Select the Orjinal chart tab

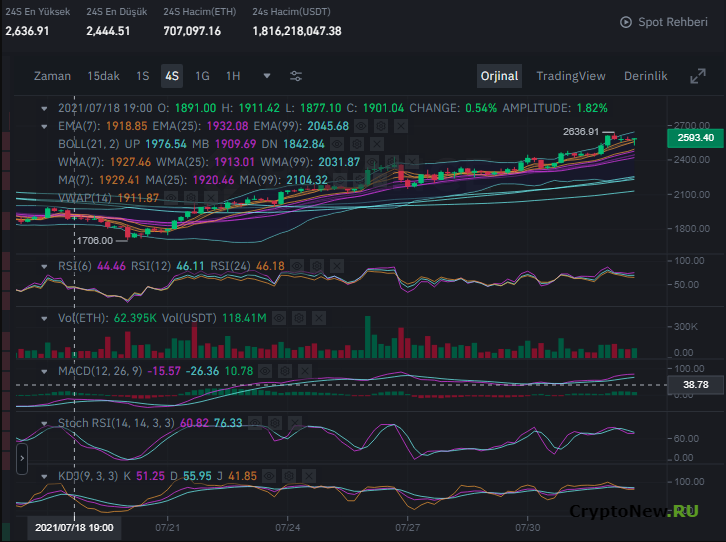(499, 76)
